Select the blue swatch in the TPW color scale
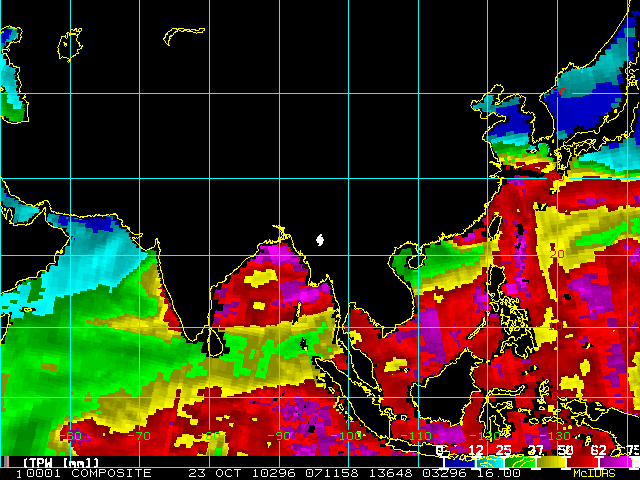The image size is (640, 480). pos(458,462)
